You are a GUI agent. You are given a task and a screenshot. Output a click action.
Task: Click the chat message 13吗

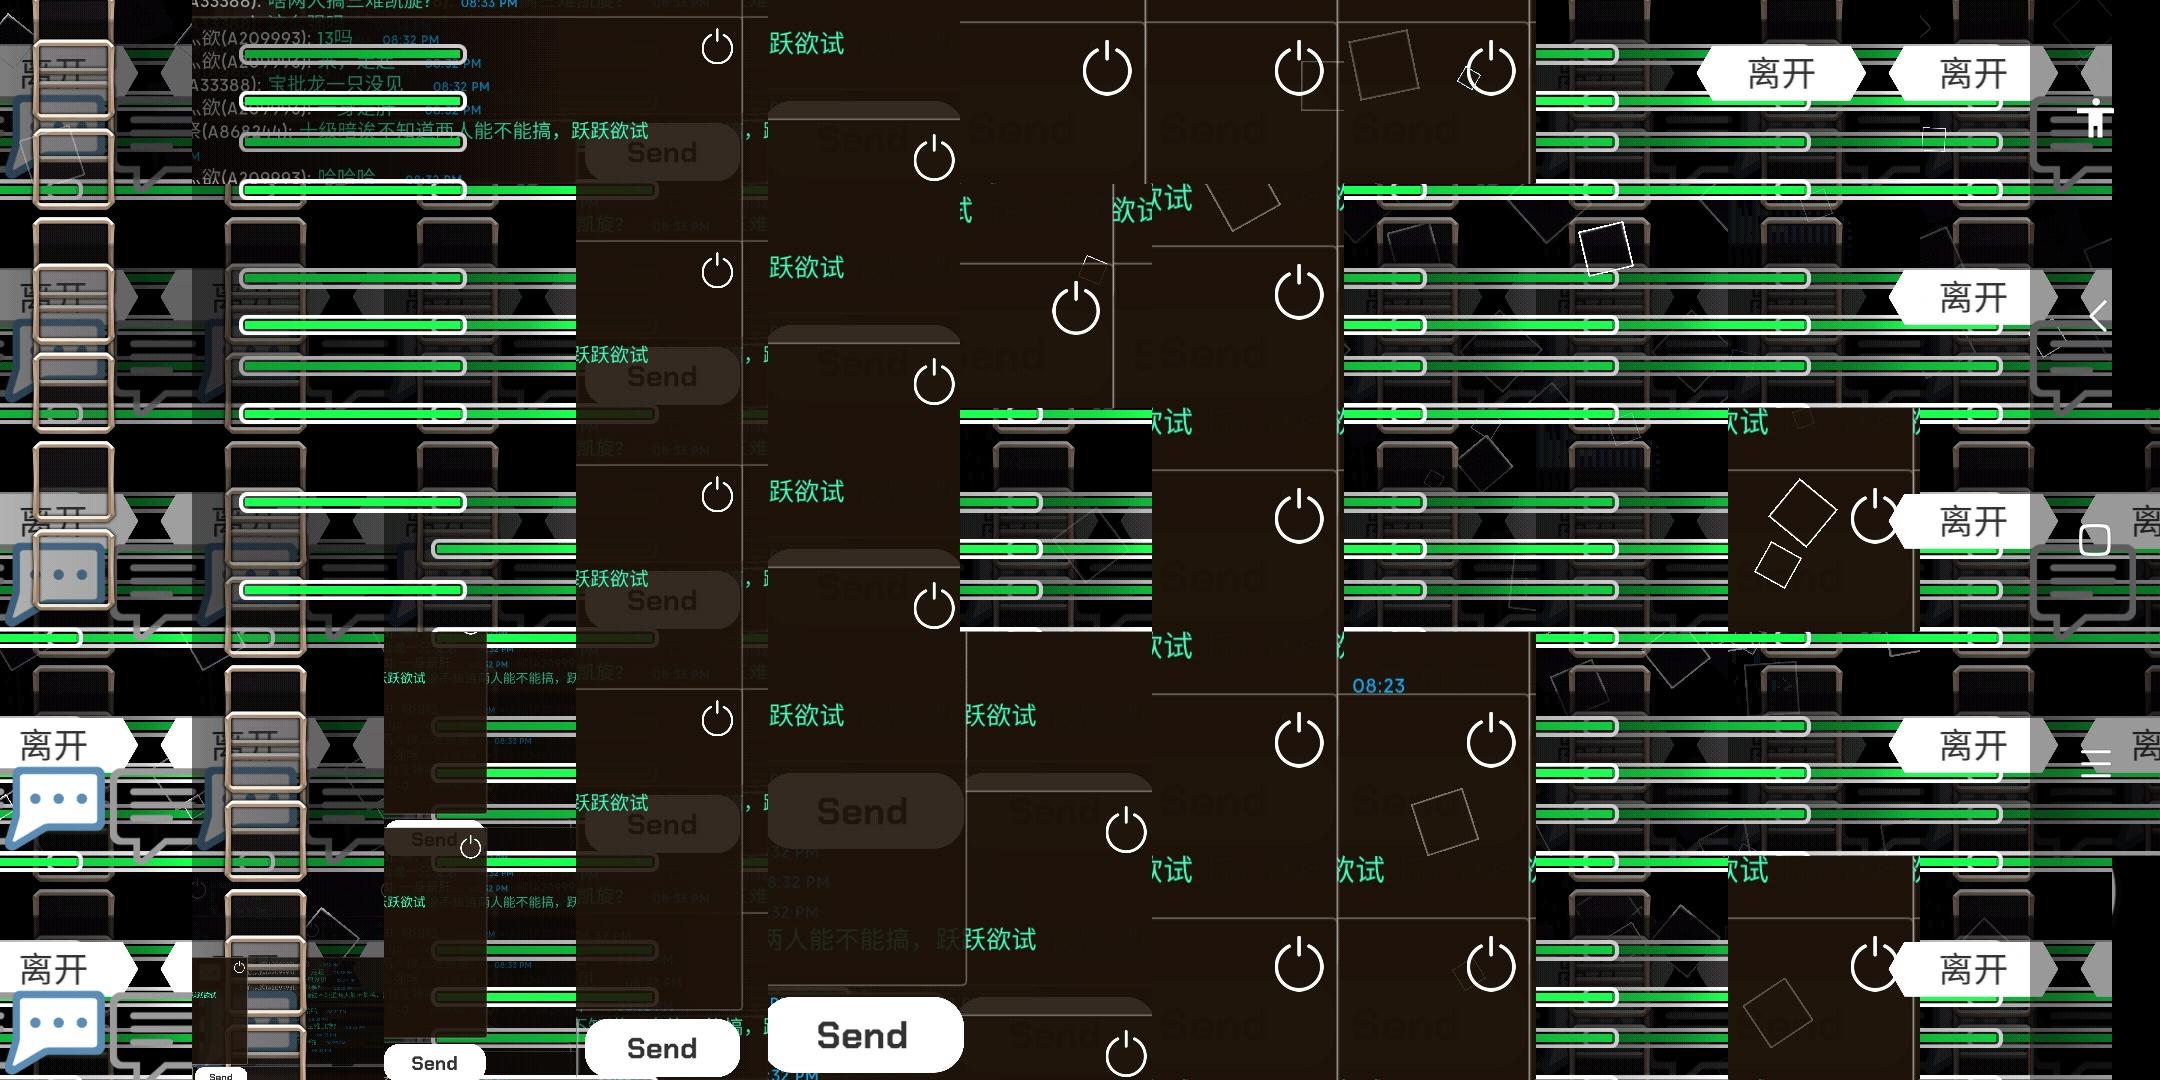click(334, 38)
